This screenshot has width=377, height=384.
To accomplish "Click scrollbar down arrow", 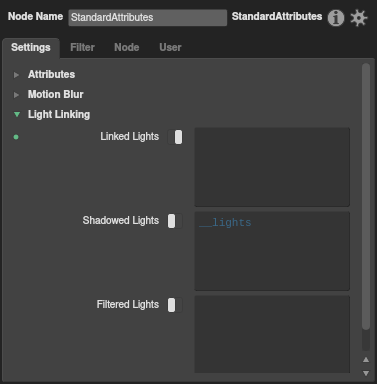I will point(366,373).
